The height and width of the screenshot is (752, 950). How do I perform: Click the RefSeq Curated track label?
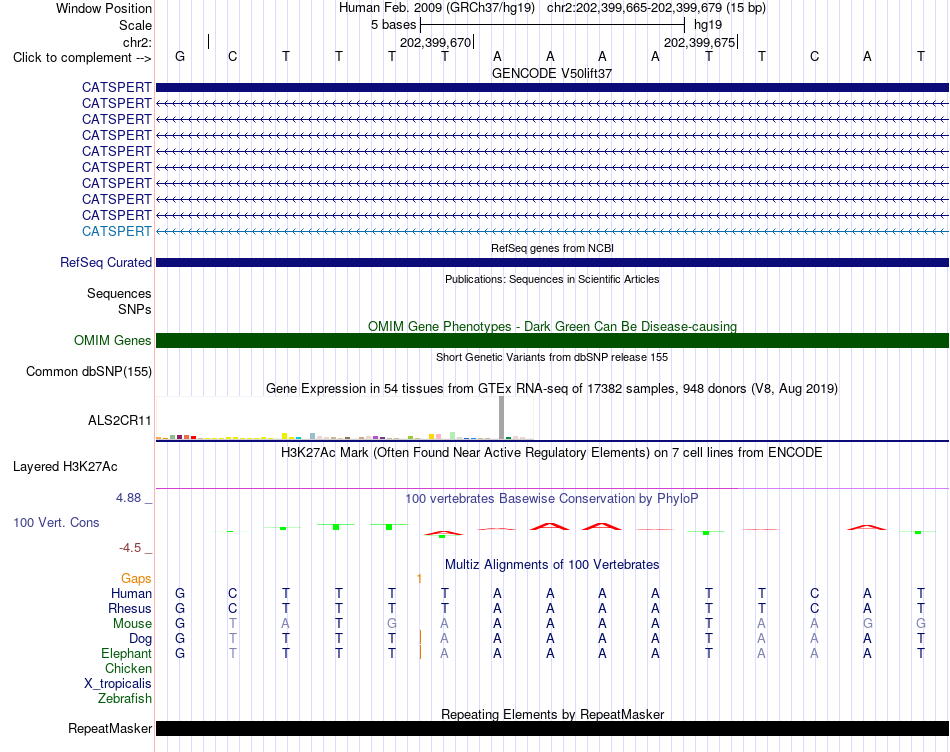click(105, 262)
